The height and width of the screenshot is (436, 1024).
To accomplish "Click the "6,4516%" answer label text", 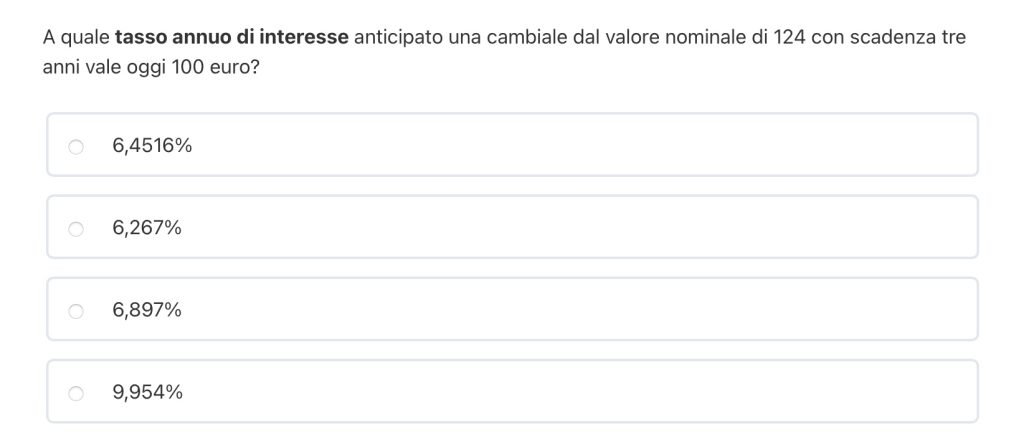I will point(152,146).
